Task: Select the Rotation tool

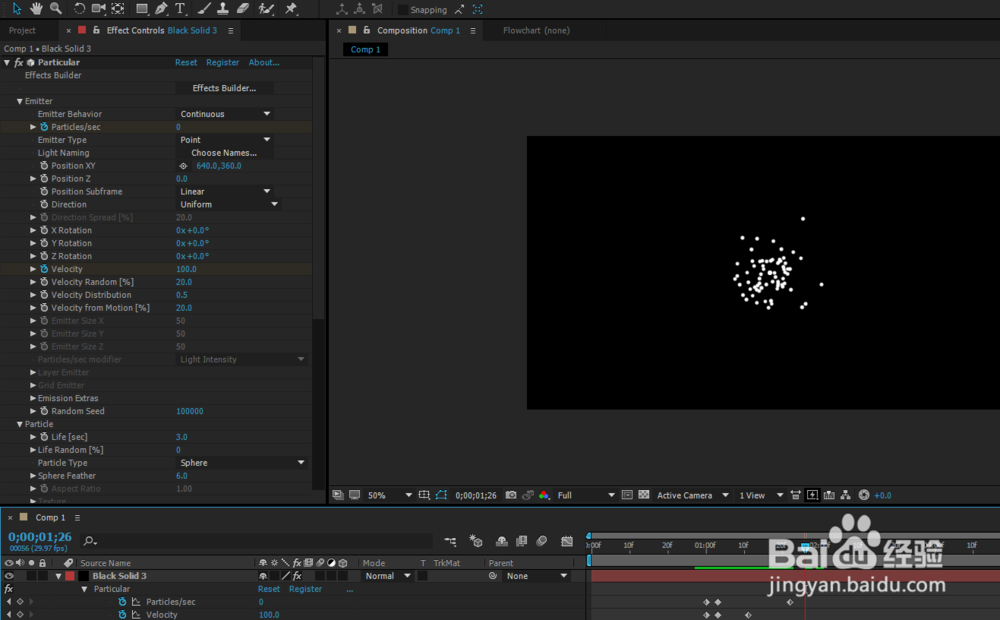Action: point(79,8)
